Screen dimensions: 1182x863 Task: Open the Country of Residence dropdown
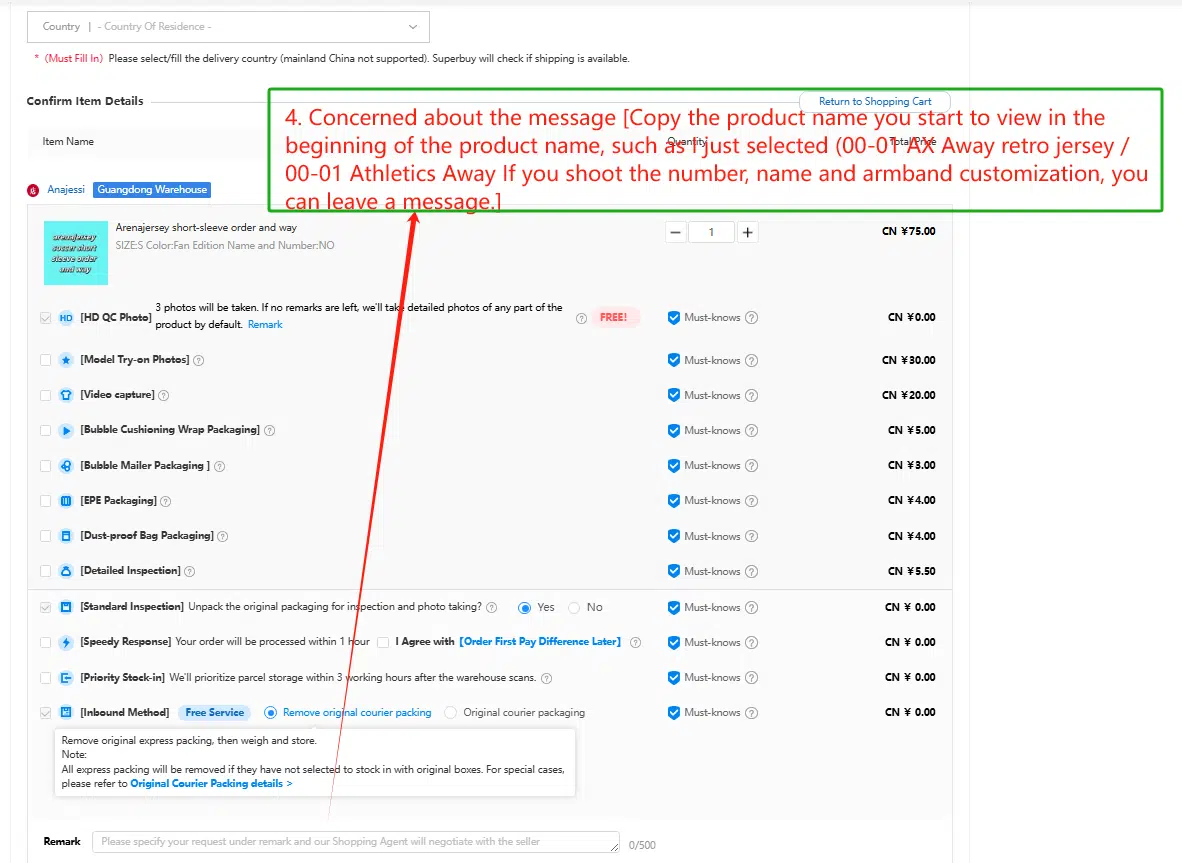point(228,26)
